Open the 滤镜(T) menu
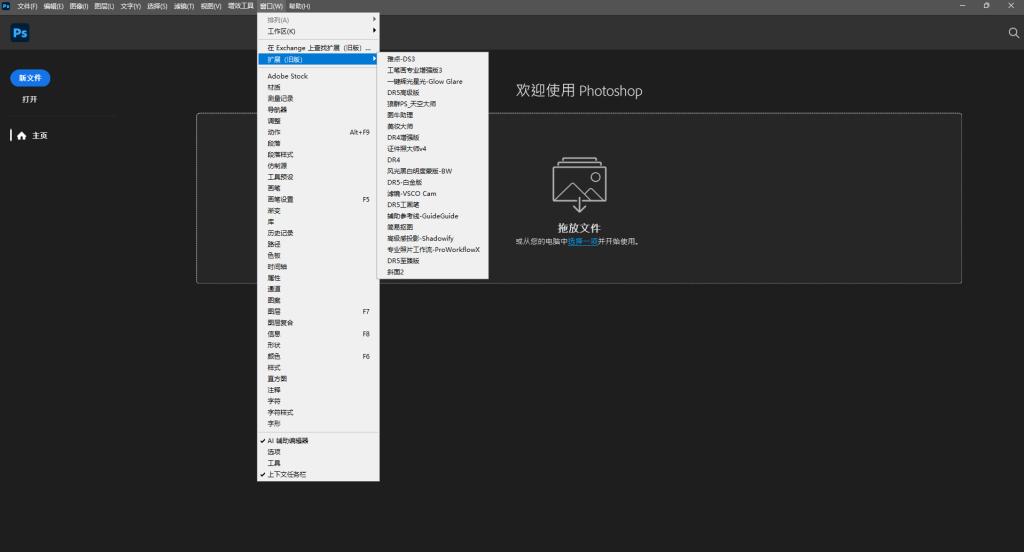This screenshot has width=1024, height=552. tap(184, 6)
